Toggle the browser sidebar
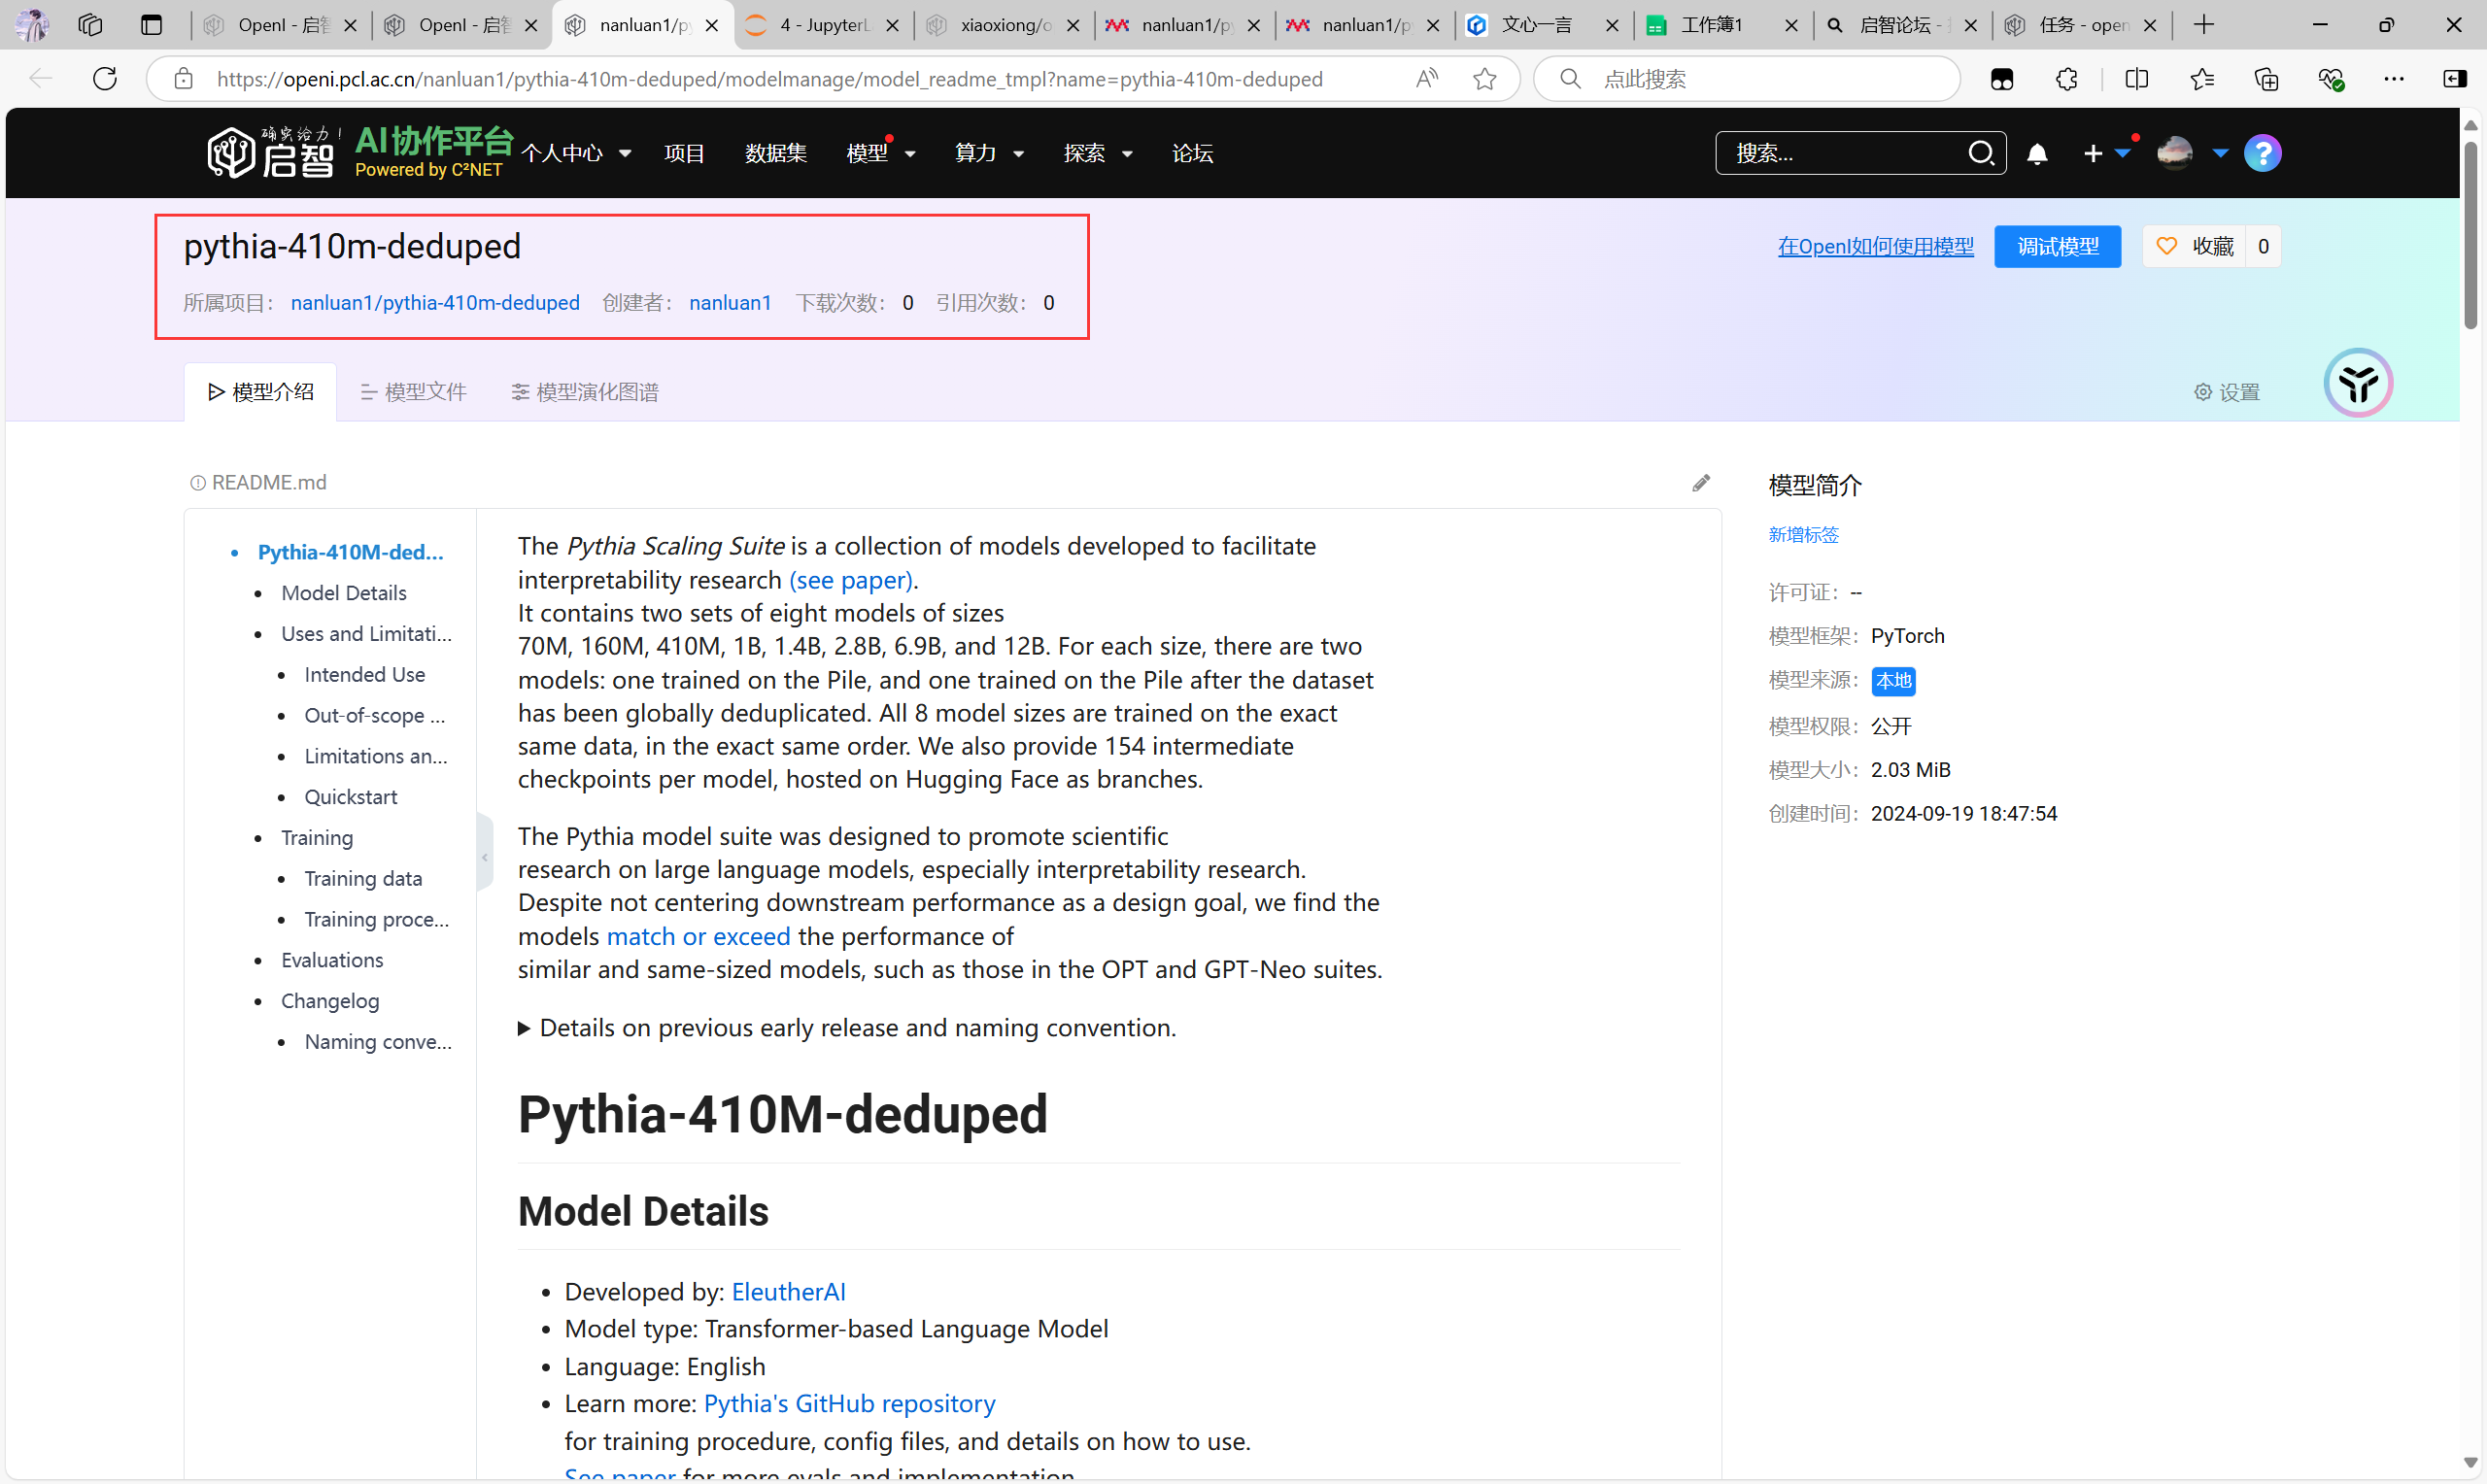 coord(2455,79)
